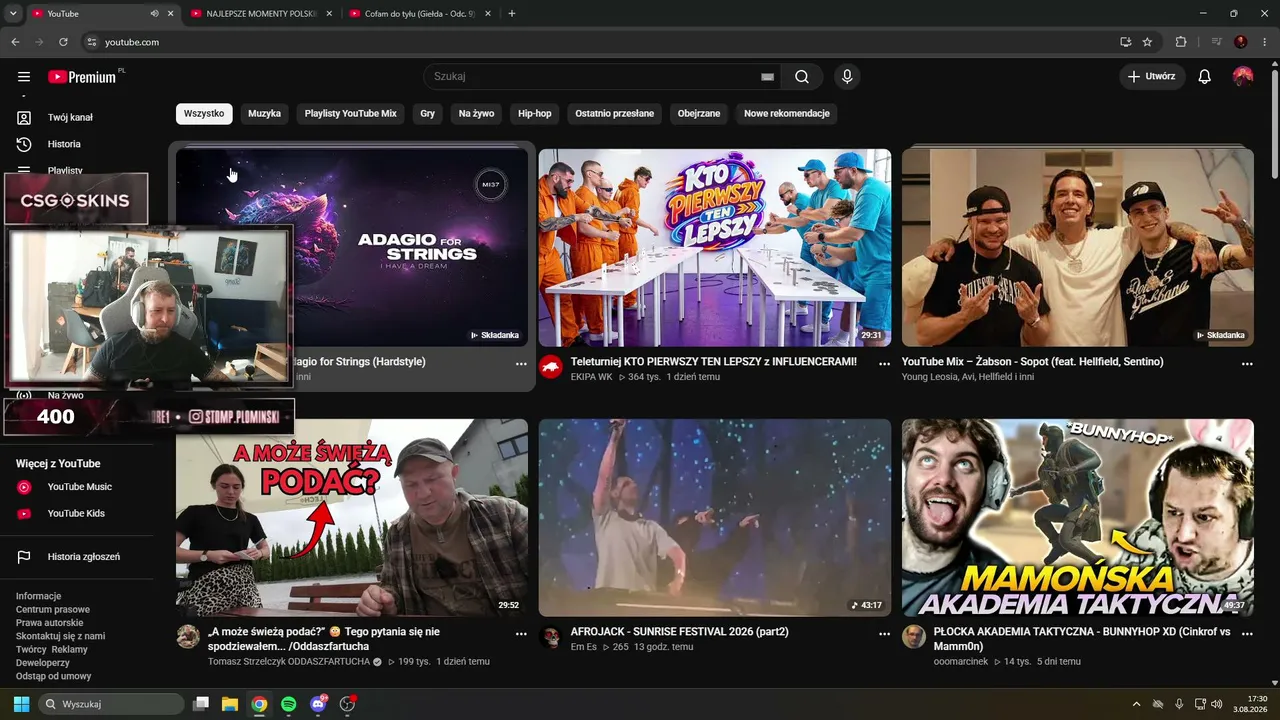The height and width of the screenshot is (720, 1280).
Task: Open Em Es channel avatar
Action: pyautogui.click(x=551, y=637)
